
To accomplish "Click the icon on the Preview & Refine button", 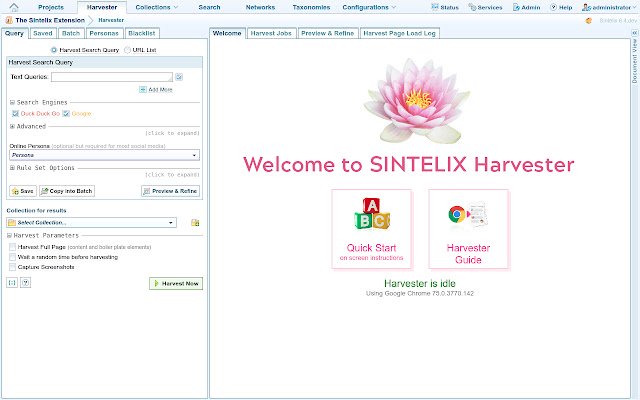I will [147, 191].
